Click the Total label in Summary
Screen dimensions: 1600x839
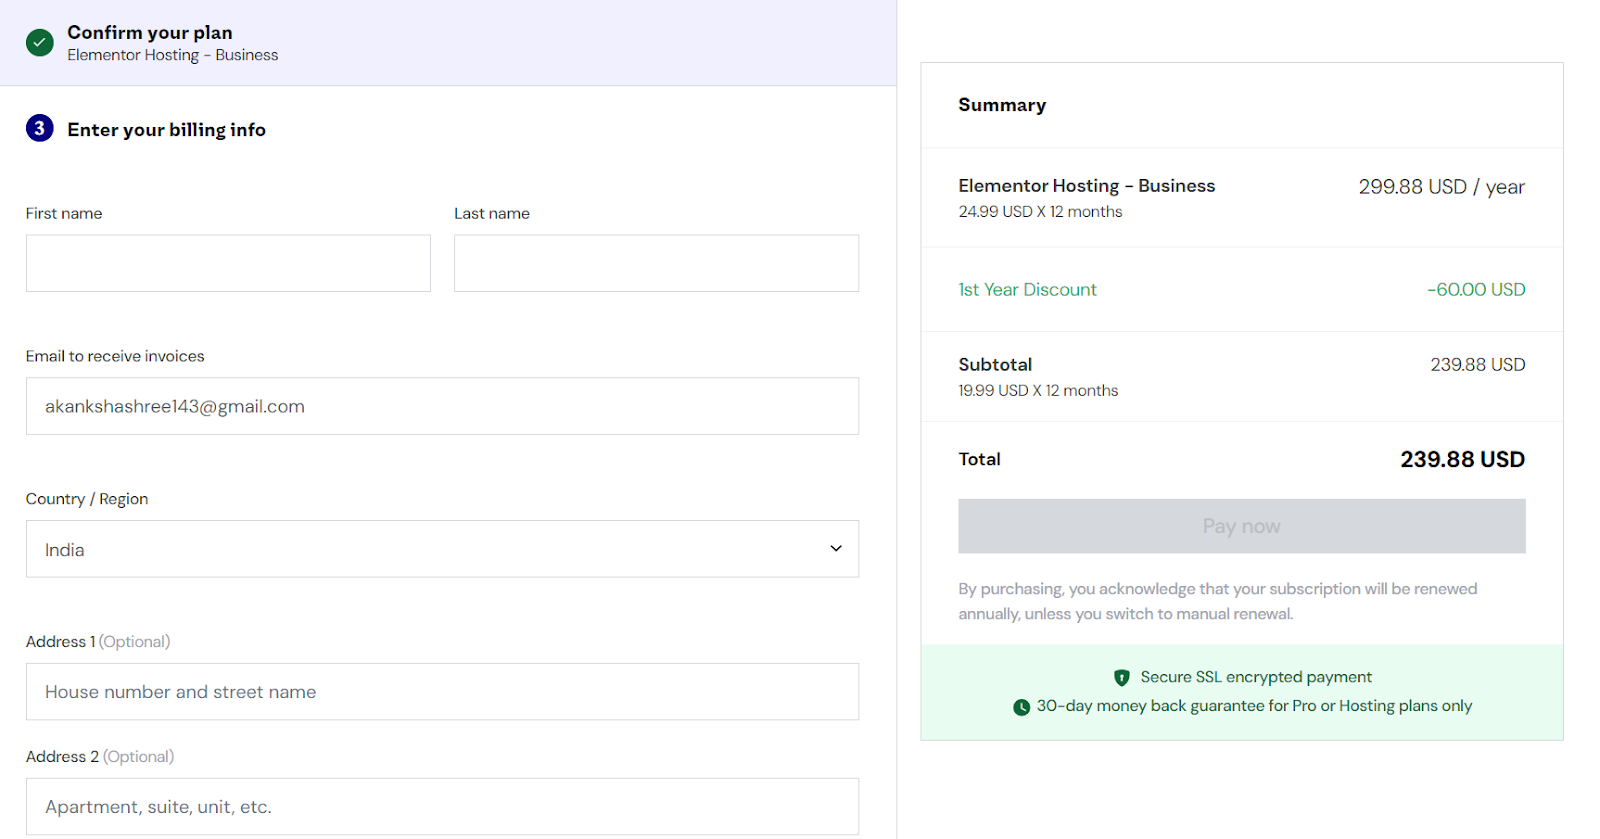pos(979,459)
